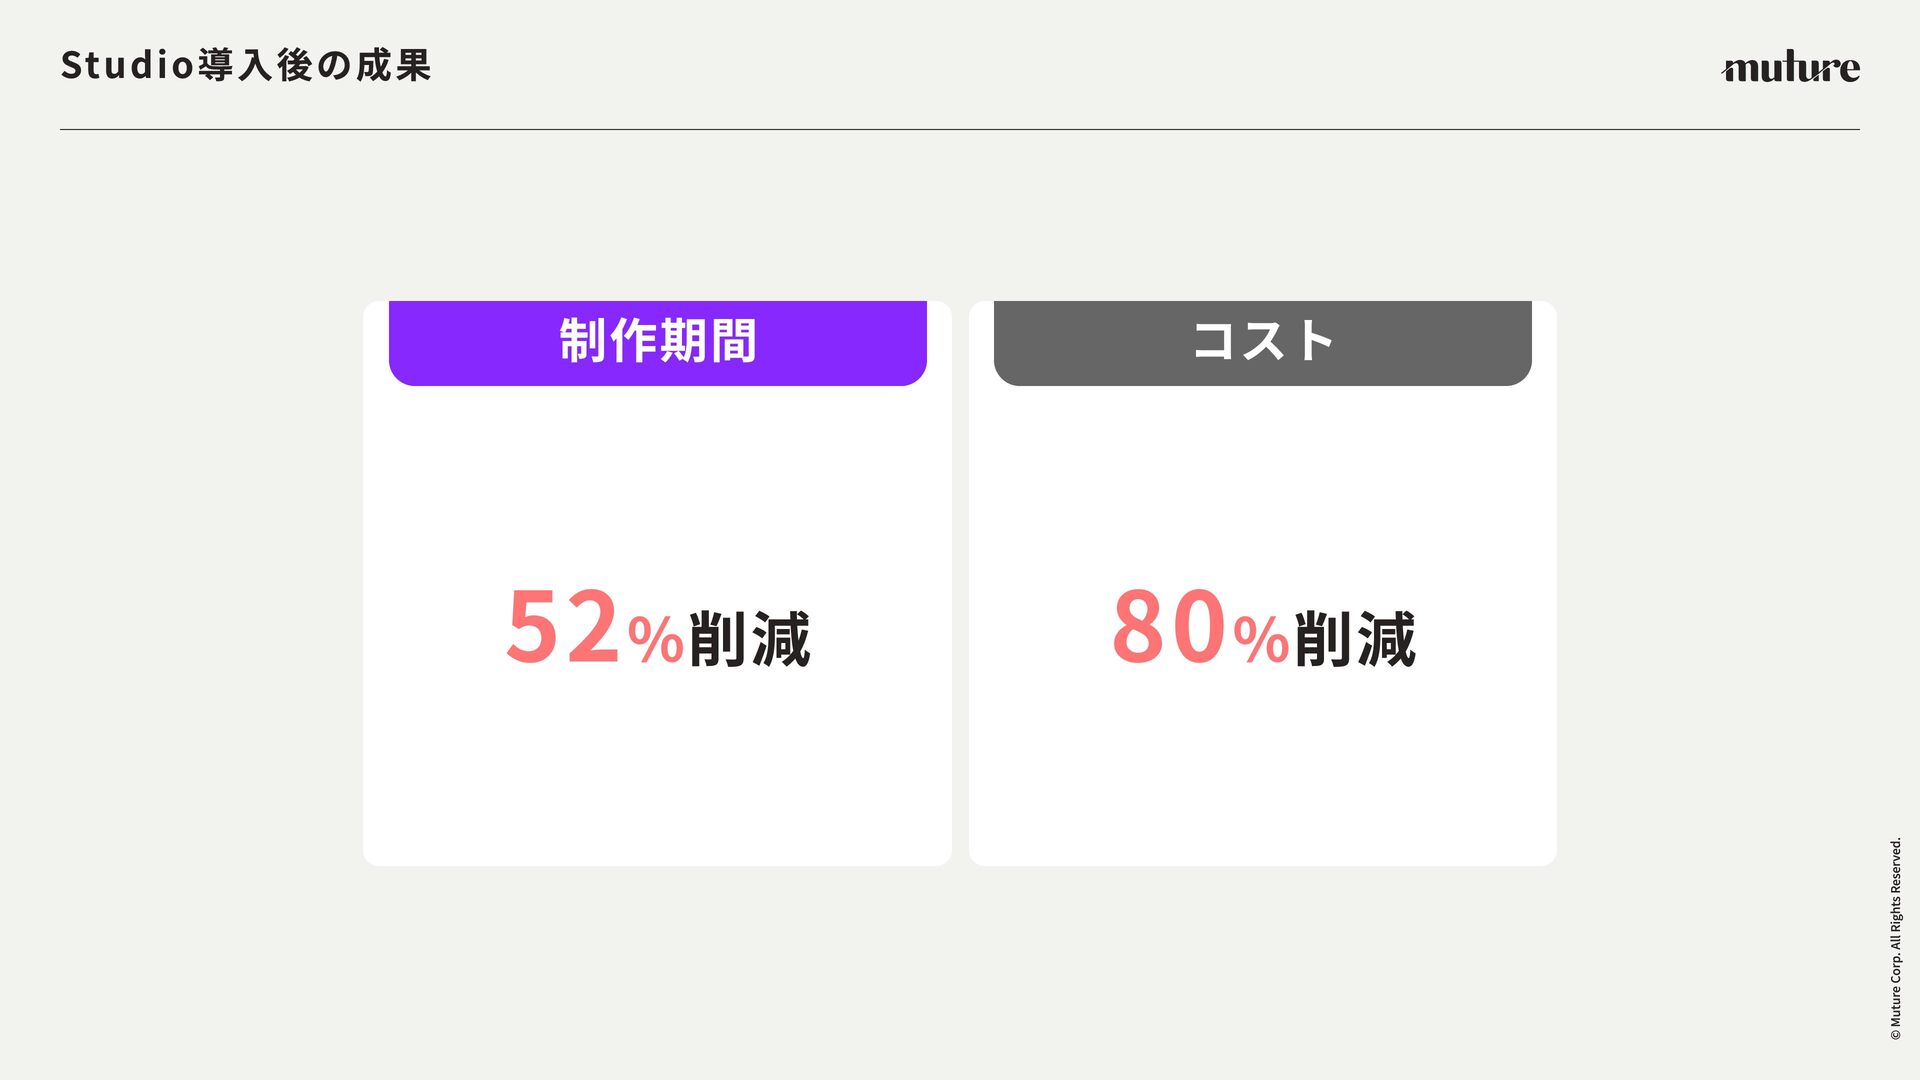Click the digit 8 in 80%
This screenshot has height=1080, width=1920.
(x=1138, y=627)
